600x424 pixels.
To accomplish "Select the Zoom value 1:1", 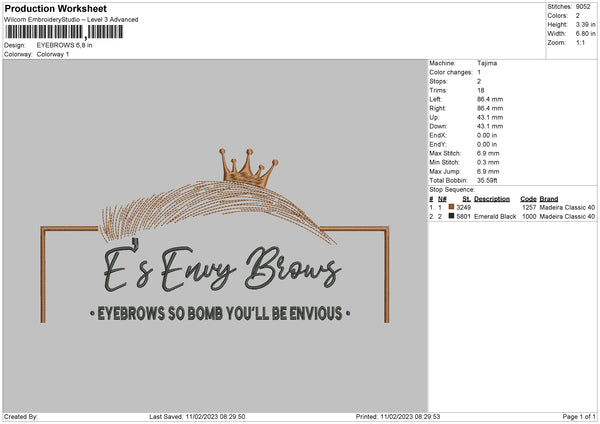I will pos(580,43).
